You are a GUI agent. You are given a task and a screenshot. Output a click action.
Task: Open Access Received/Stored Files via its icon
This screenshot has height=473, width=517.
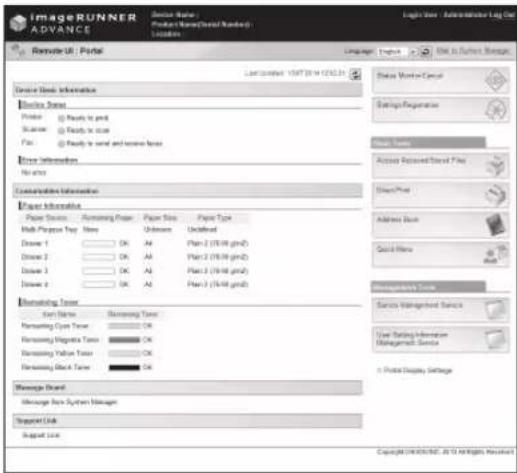coord(496,166)
